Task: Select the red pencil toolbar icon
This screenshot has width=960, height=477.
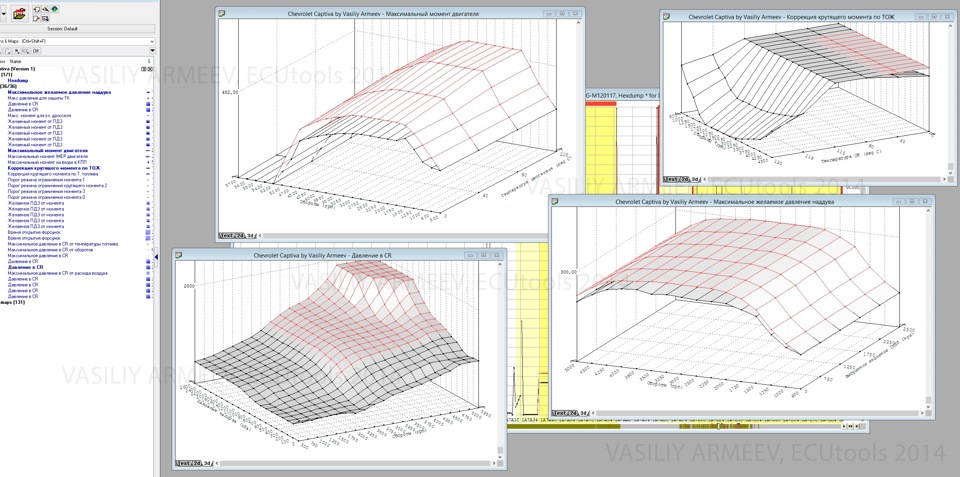Action: 45,10
